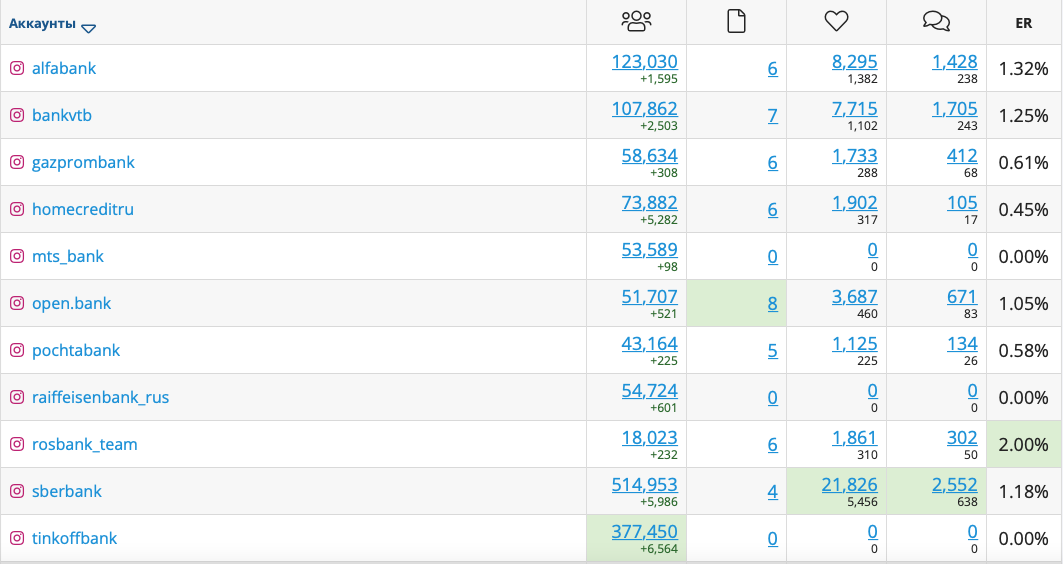The height and width of the screenshot is (564, 1063).
Task: Click Instagram icon beside tinkoffbank
Action: (17, 538)
